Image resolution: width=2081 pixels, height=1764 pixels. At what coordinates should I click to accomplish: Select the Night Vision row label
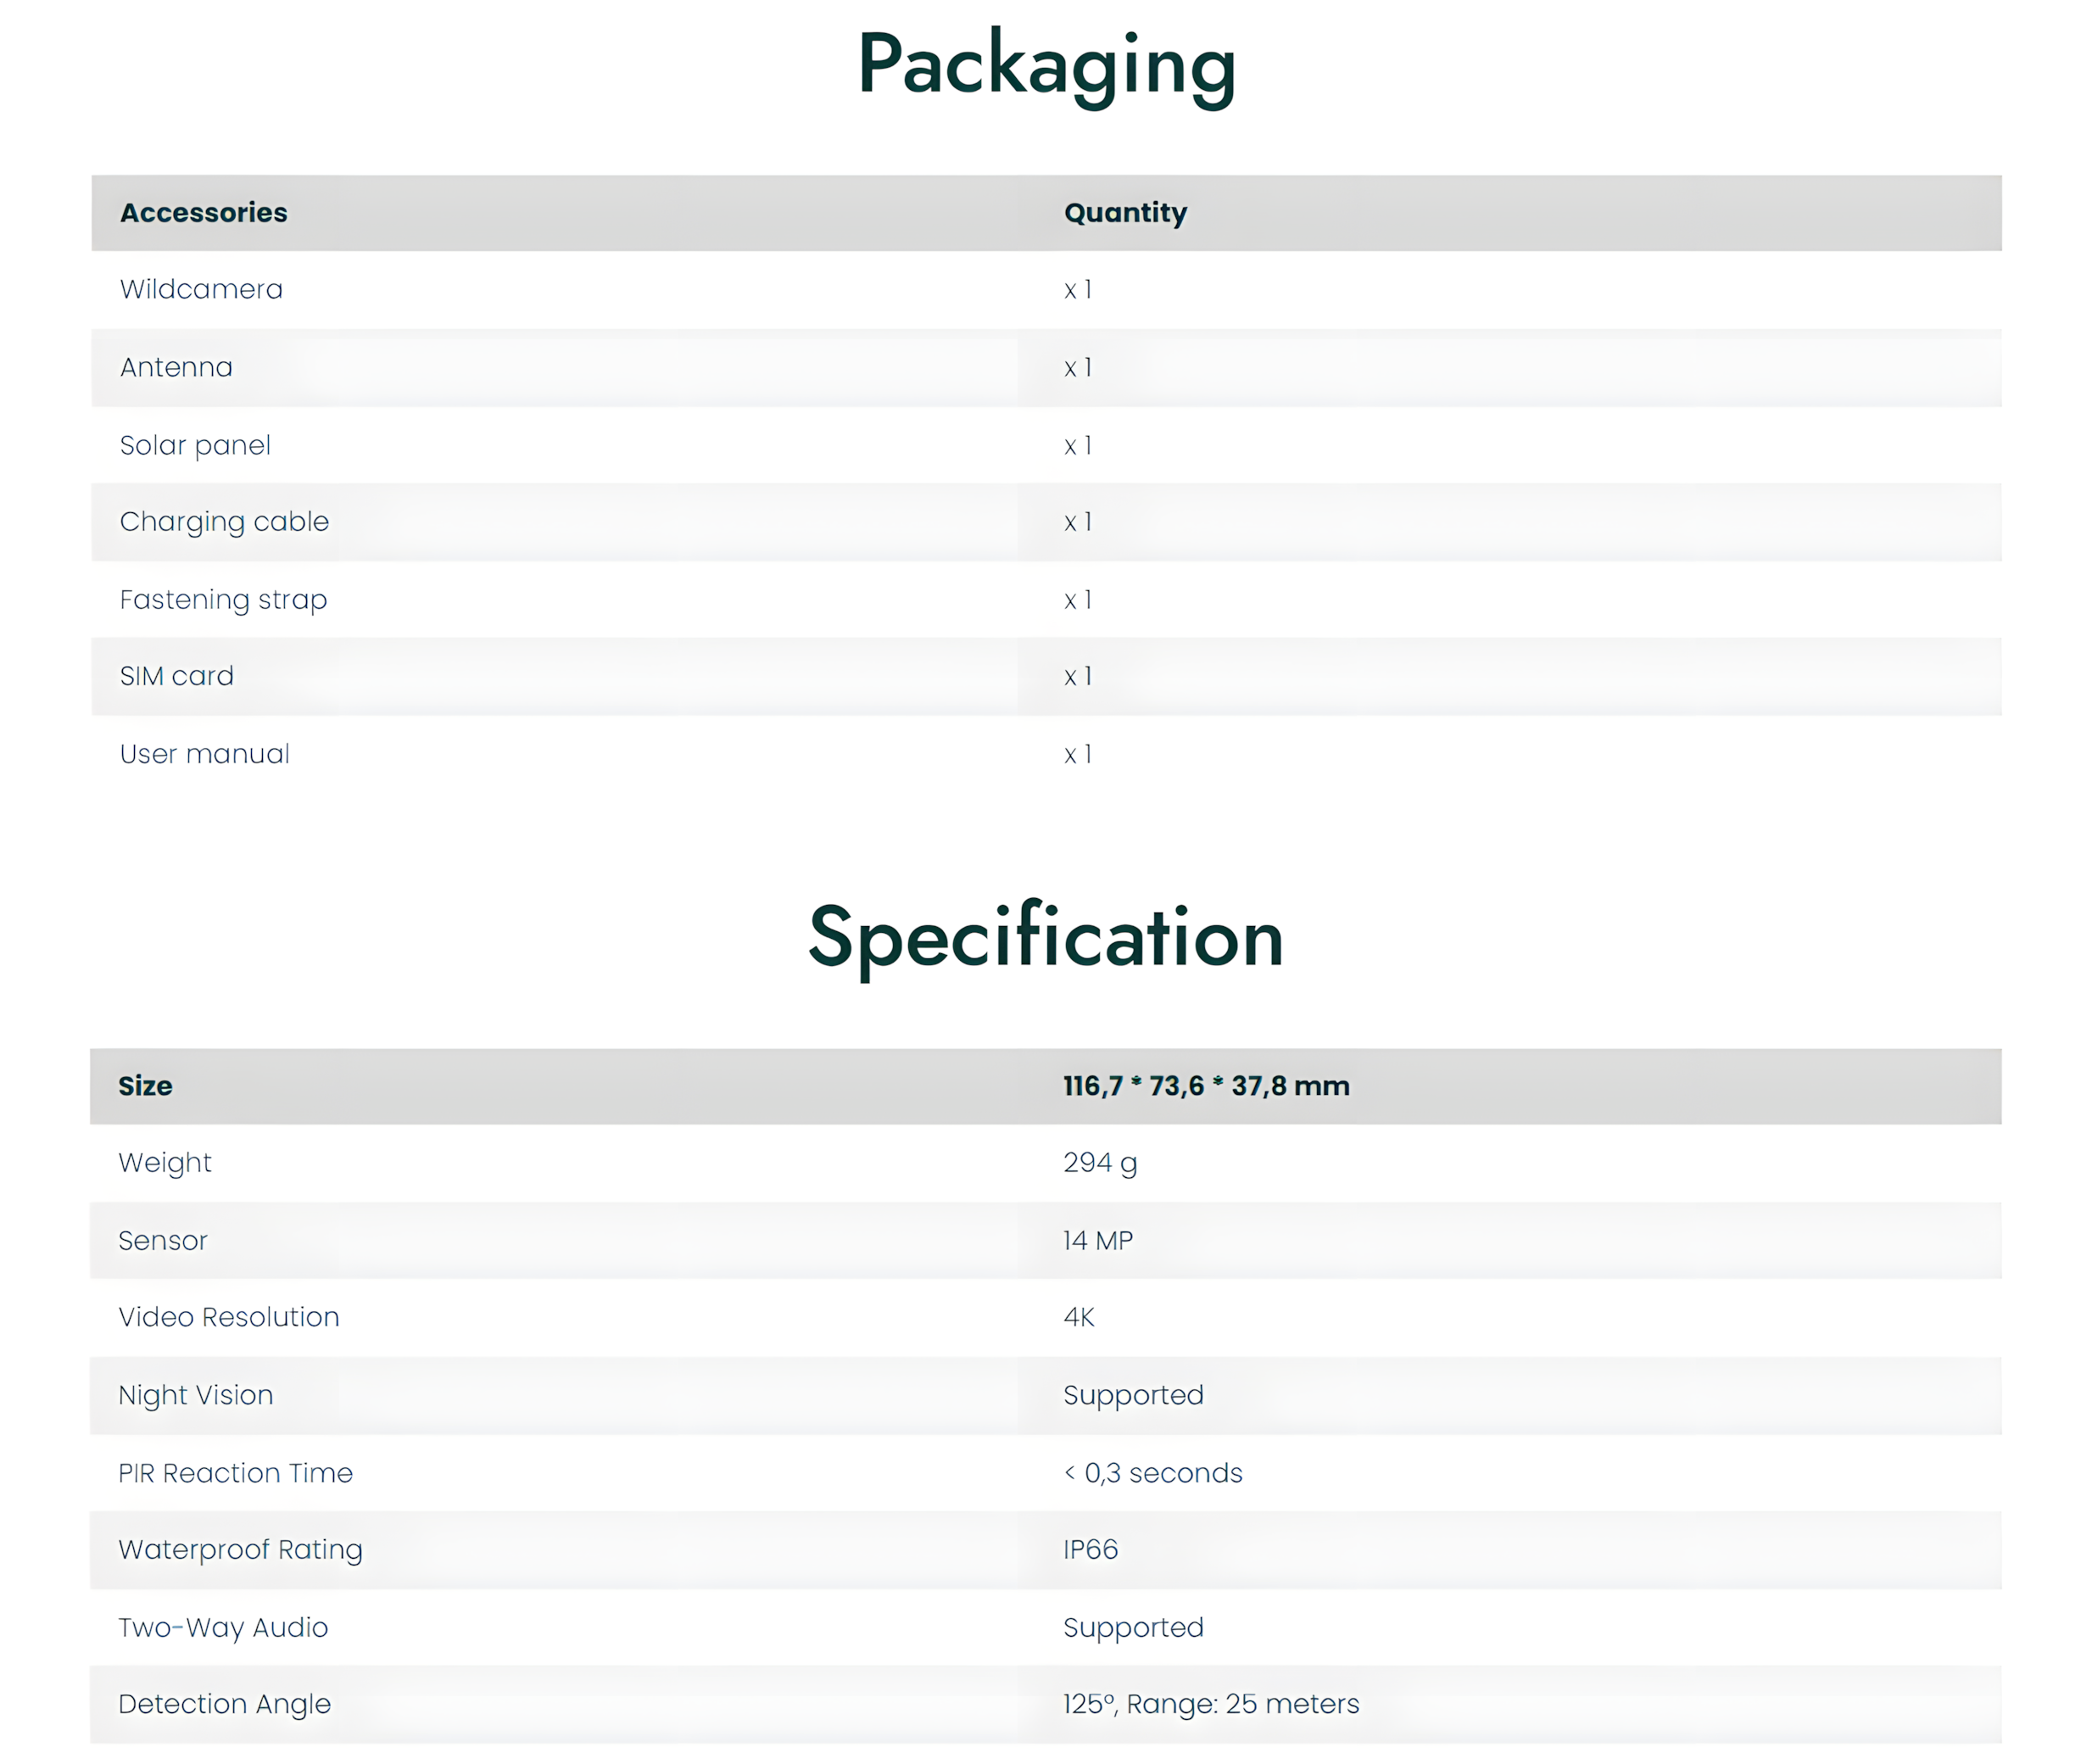195,1395
